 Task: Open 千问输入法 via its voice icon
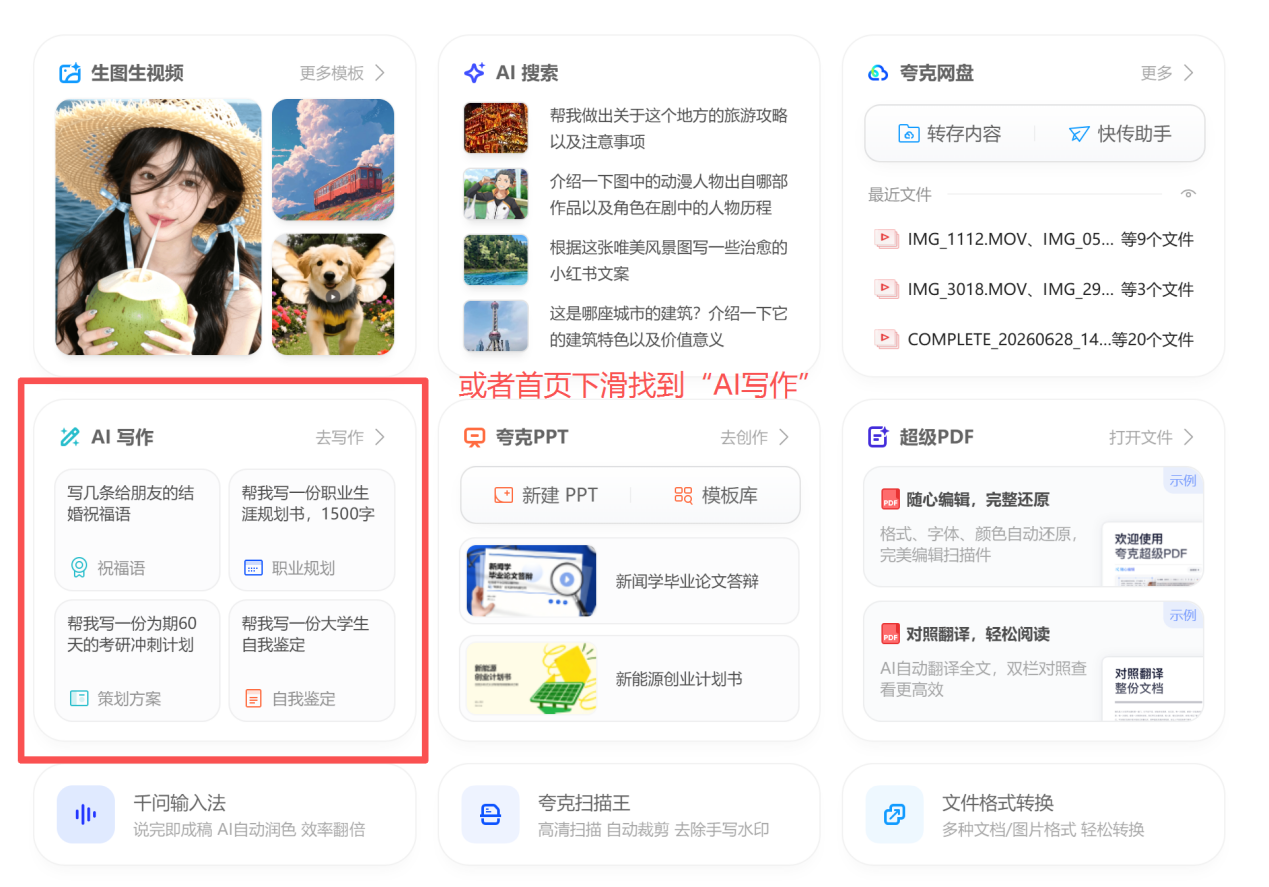click(86, 815)
